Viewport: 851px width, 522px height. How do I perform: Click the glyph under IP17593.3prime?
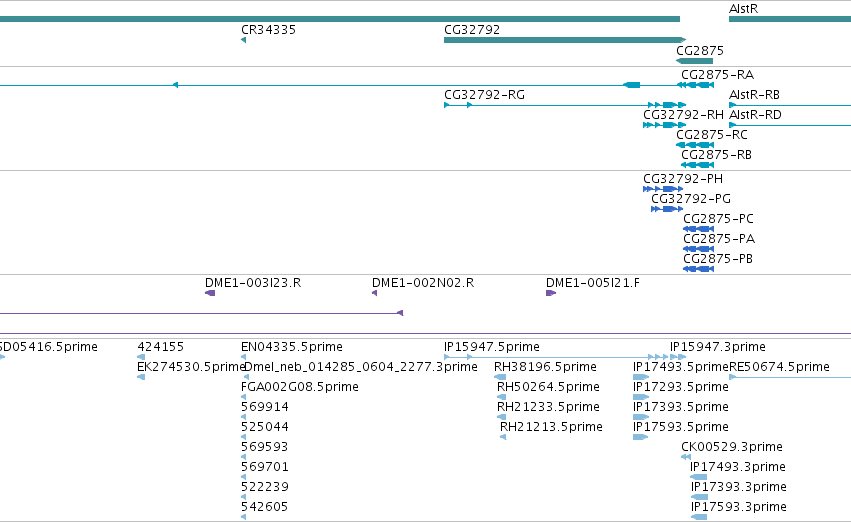click(699, 517)
